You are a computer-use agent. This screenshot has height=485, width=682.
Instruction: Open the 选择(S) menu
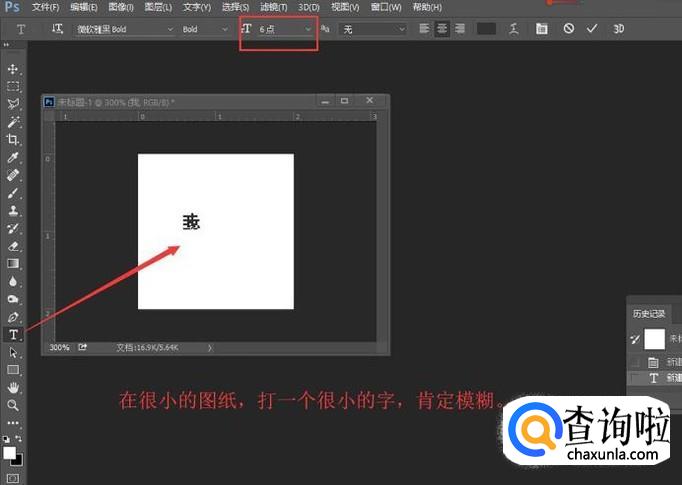coord(235,7)
